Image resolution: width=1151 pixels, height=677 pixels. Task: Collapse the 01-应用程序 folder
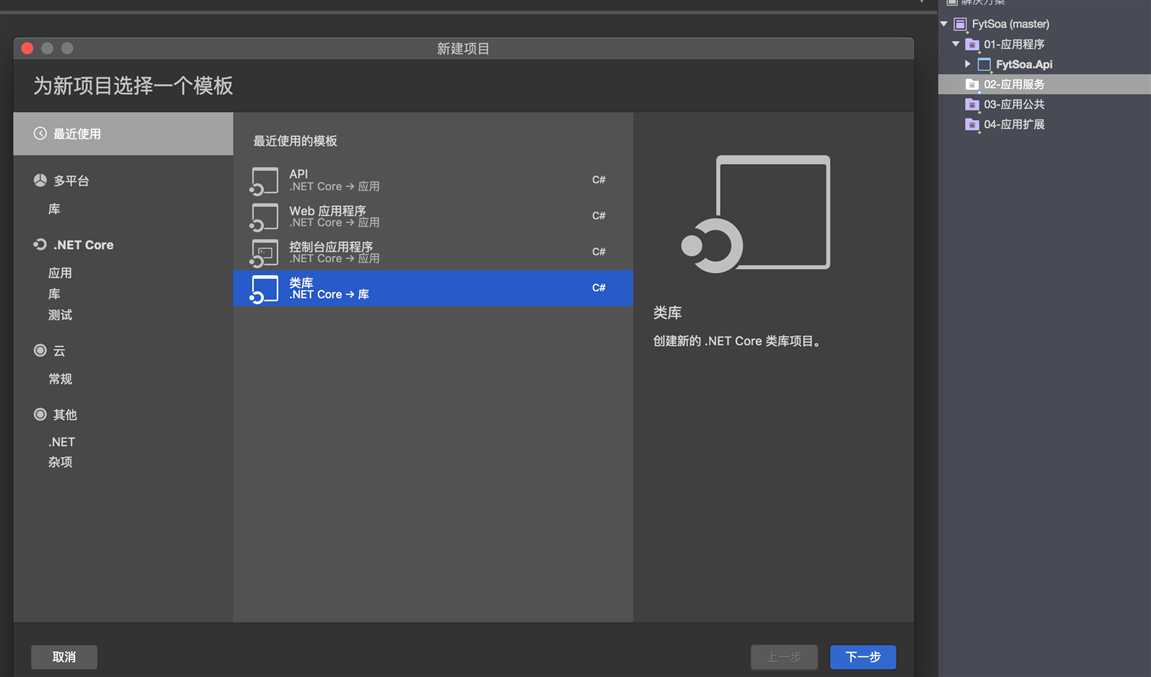[956, 44]
